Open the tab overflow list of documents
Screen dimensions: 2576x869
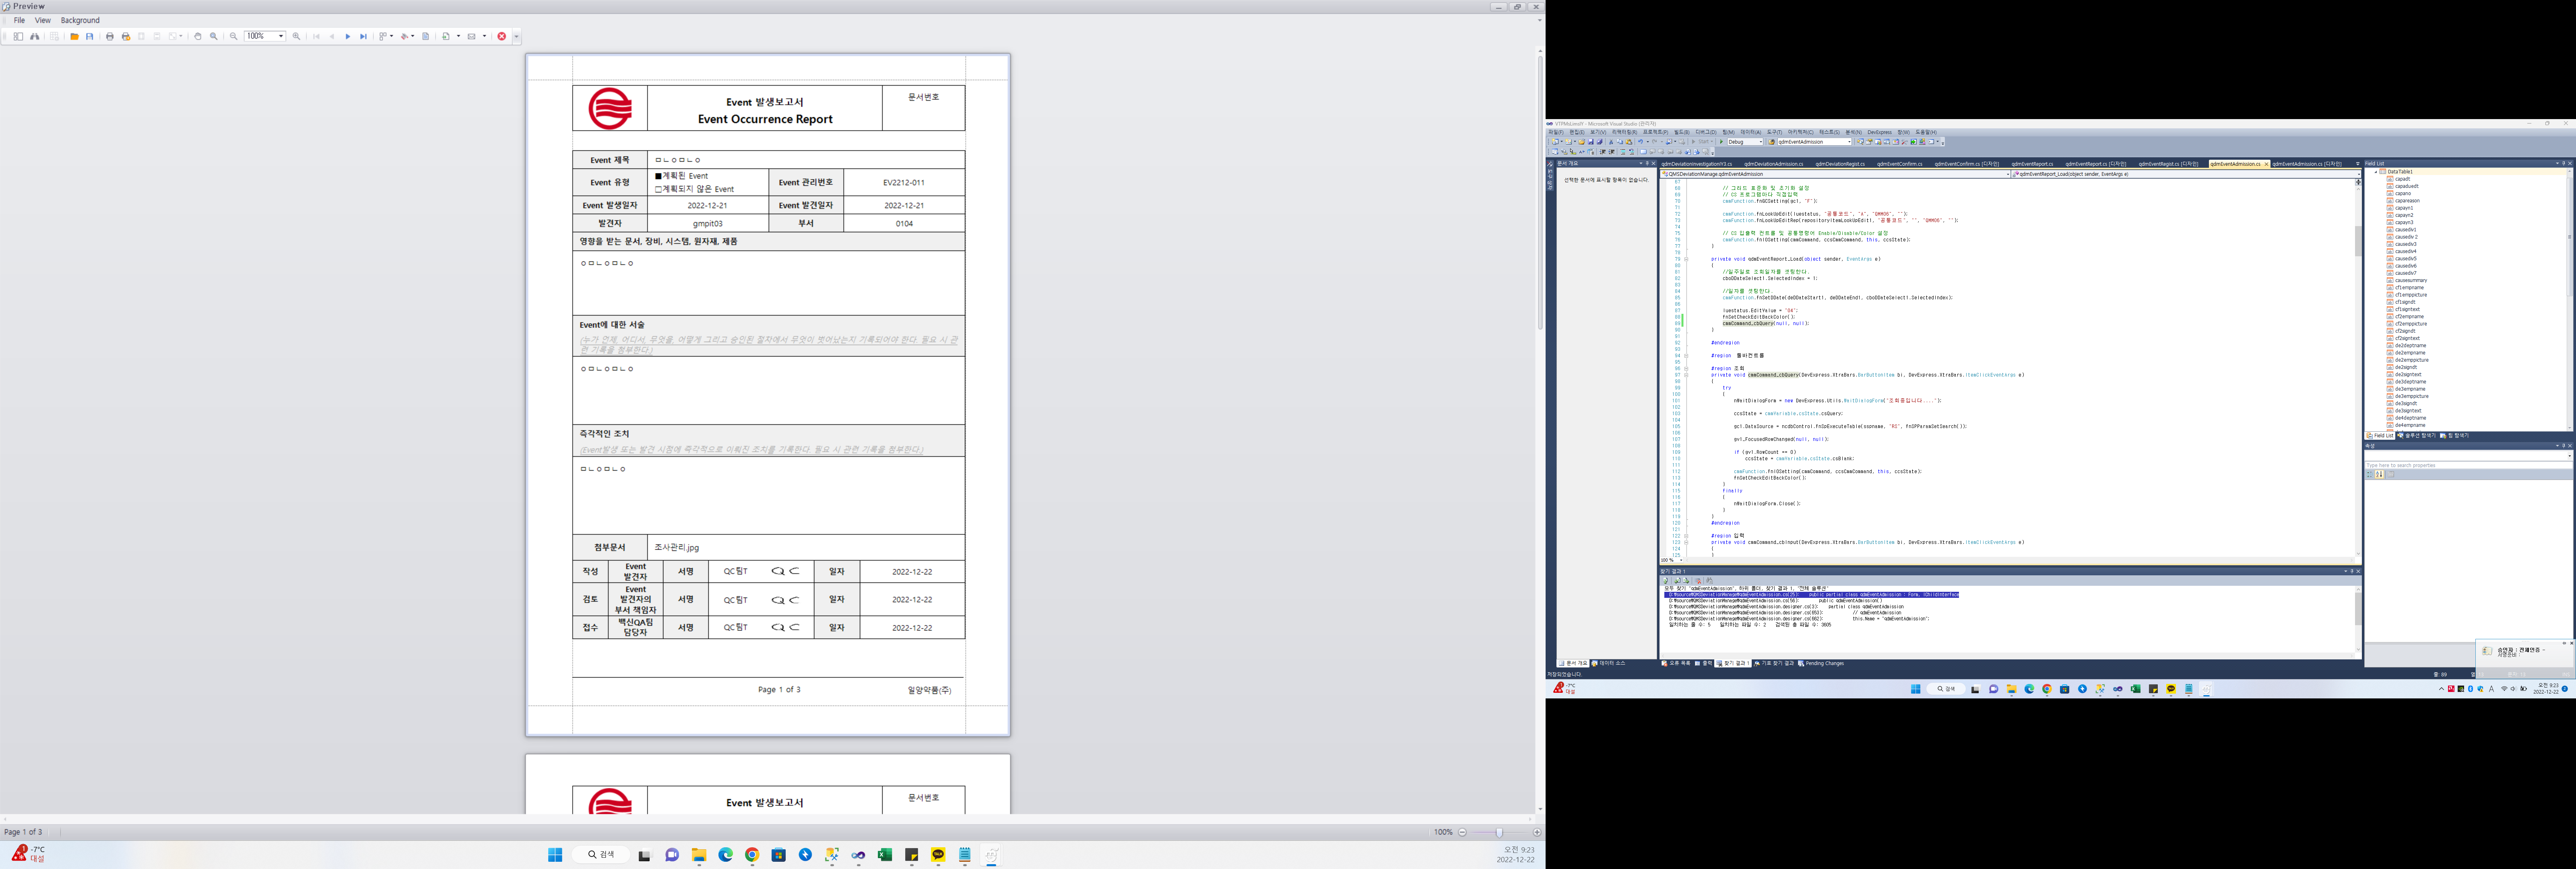(2358, 164)
